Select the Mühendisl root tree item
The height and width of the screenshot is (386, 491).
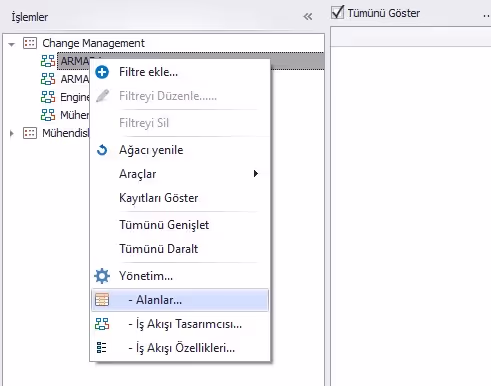[x=66, y=133]
